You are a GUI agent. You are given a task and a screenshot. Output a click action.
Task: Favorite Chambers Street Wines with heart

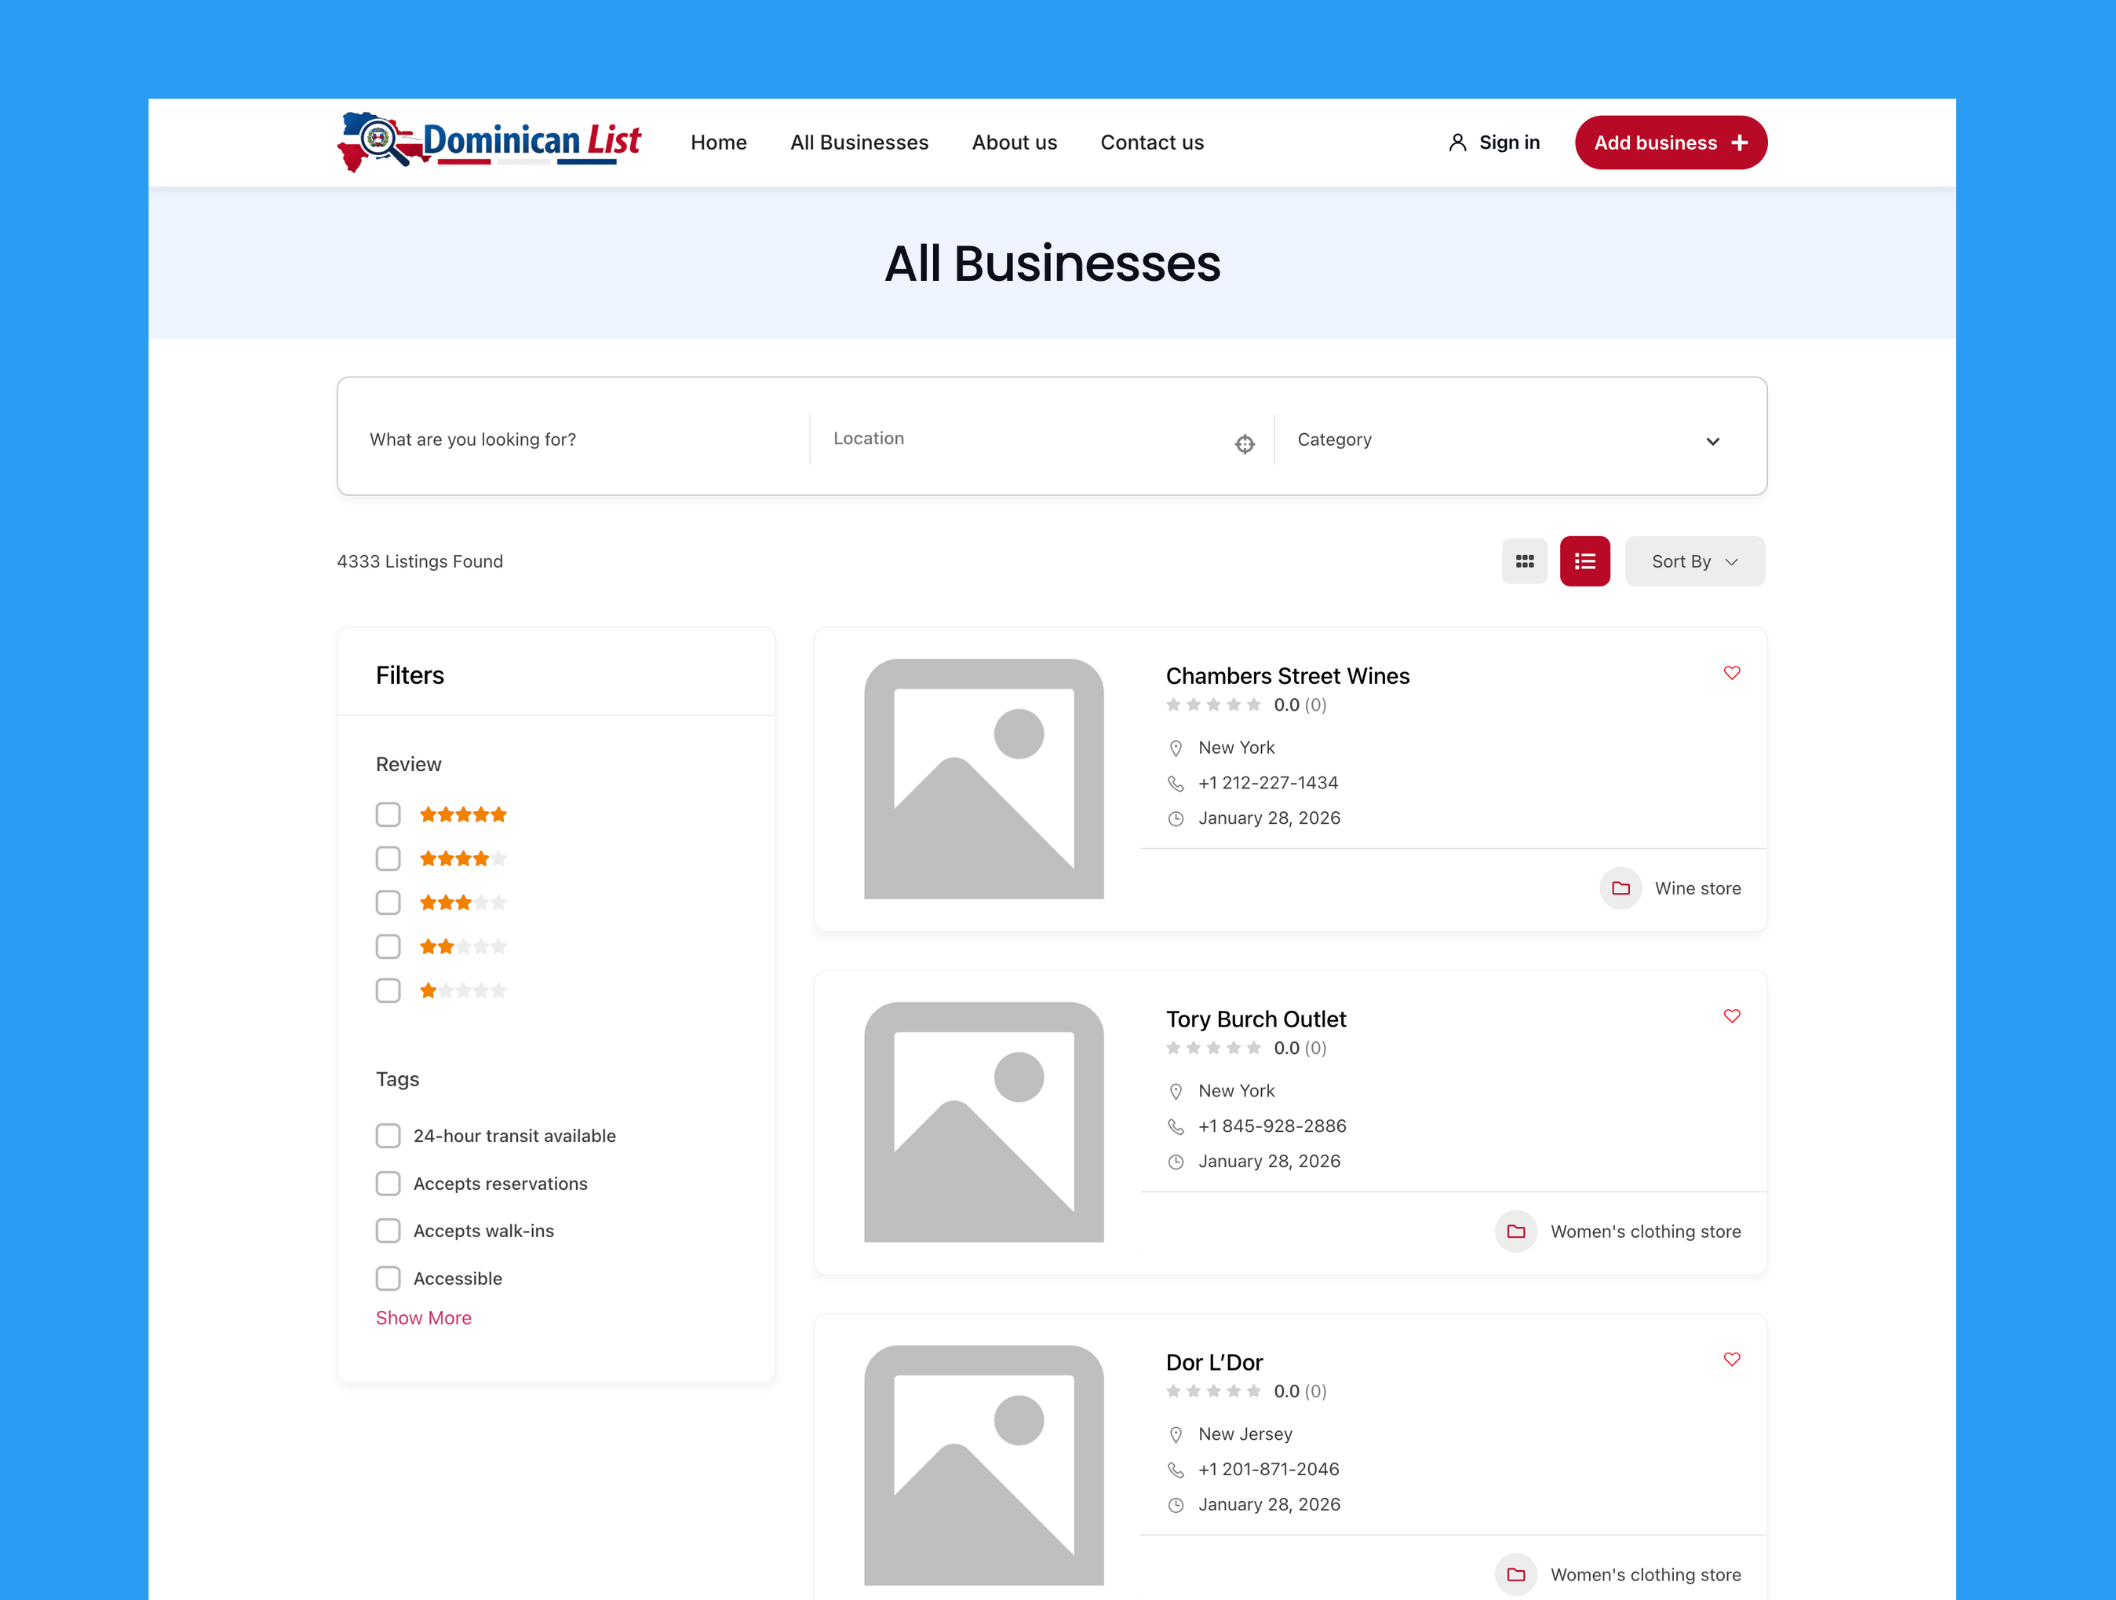click(1732, 673)
